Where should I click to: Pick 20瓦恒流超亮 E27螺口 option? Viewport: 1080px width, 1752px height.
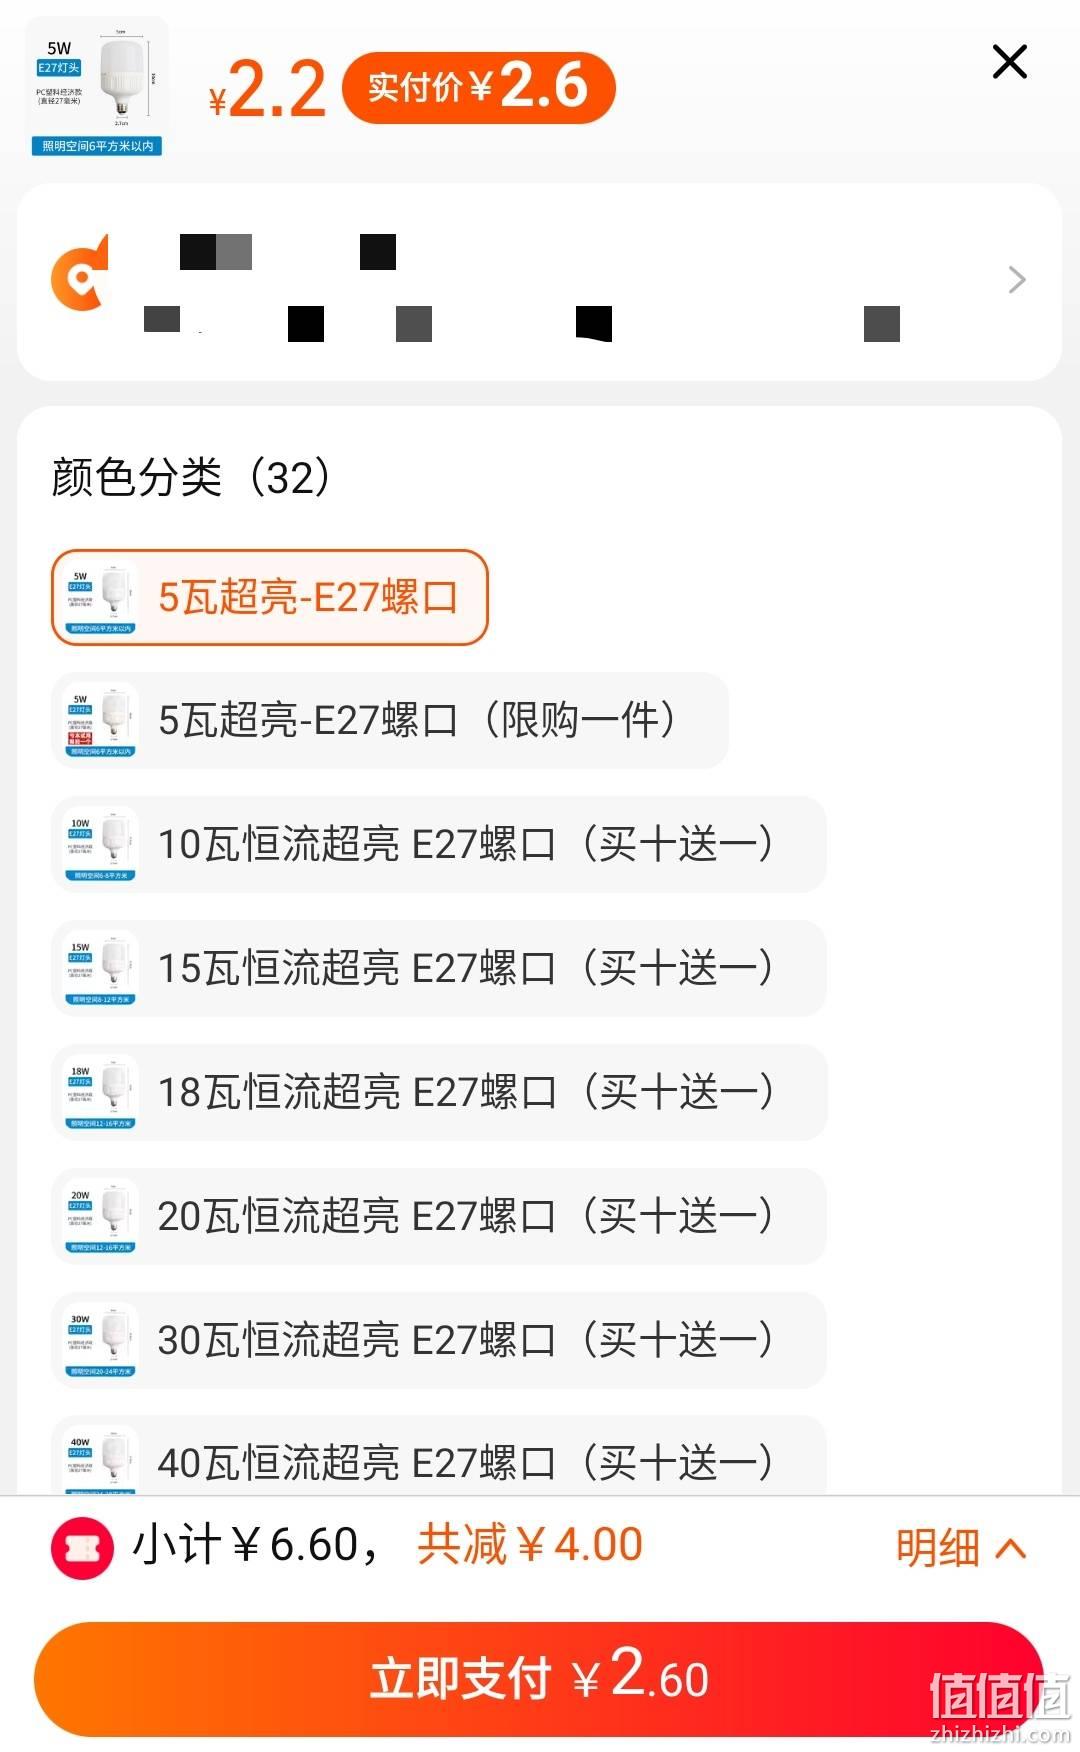(x=439, y=1216)
